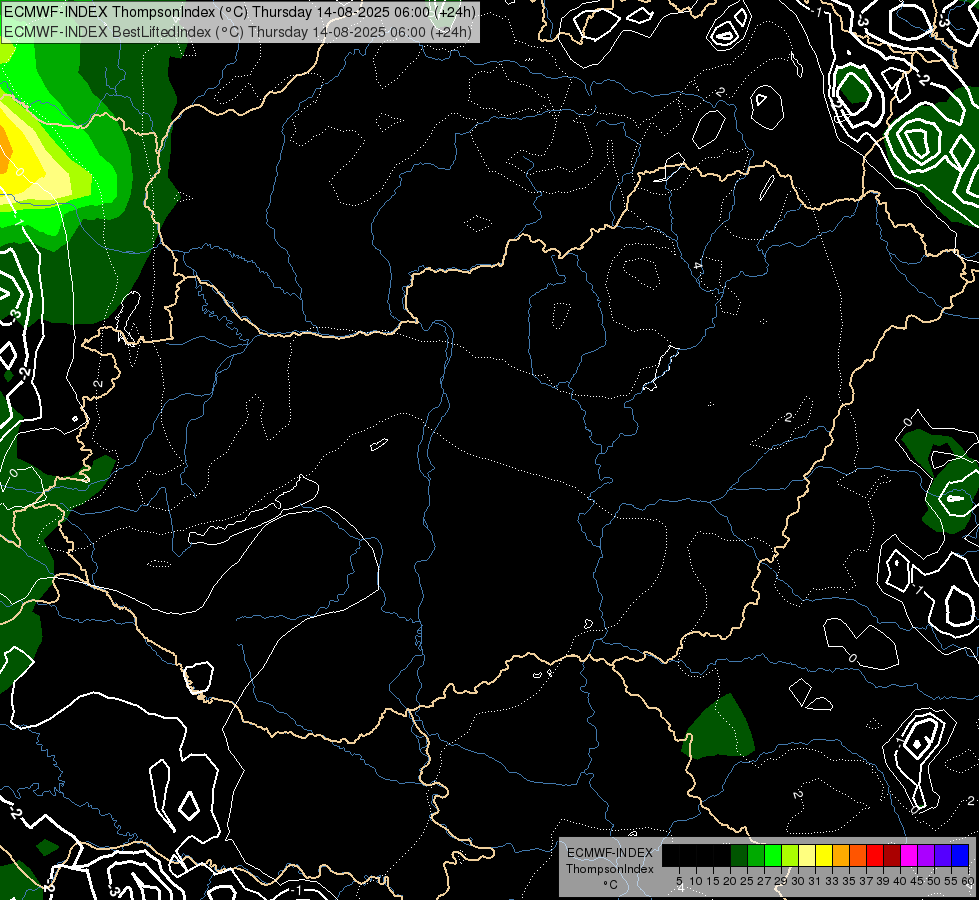The image size is (979, 900).
Task: Click the legend tick label "50"
Action: coord(935,881)
